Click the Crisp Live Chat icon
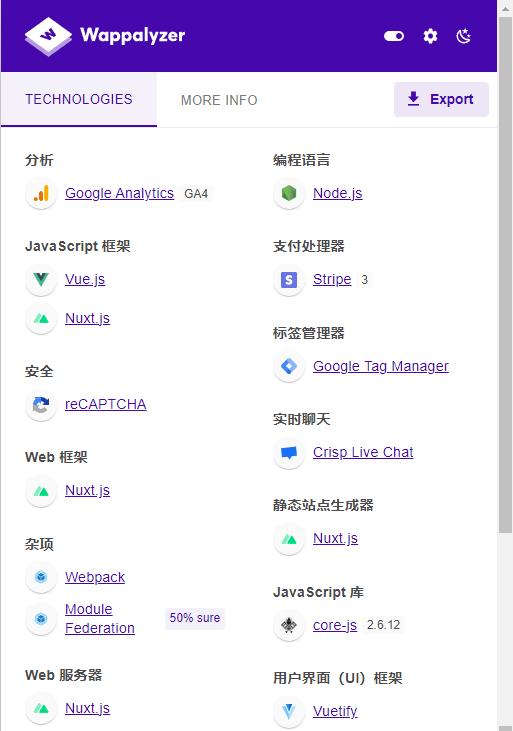513x731 pixels. [x=289, y=453]
